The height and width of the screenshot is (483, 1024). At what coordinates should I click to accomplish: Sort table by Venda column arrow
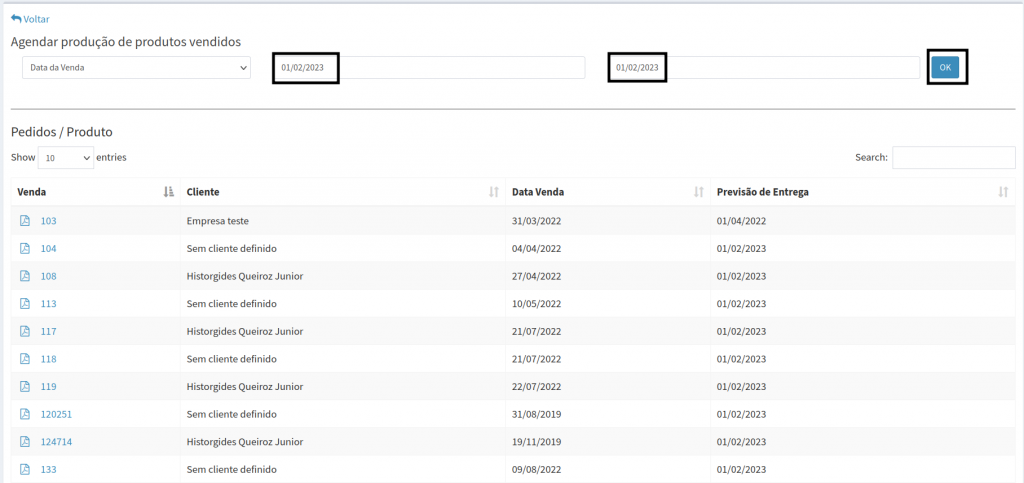pyautogui.click(x=168, y=192)
